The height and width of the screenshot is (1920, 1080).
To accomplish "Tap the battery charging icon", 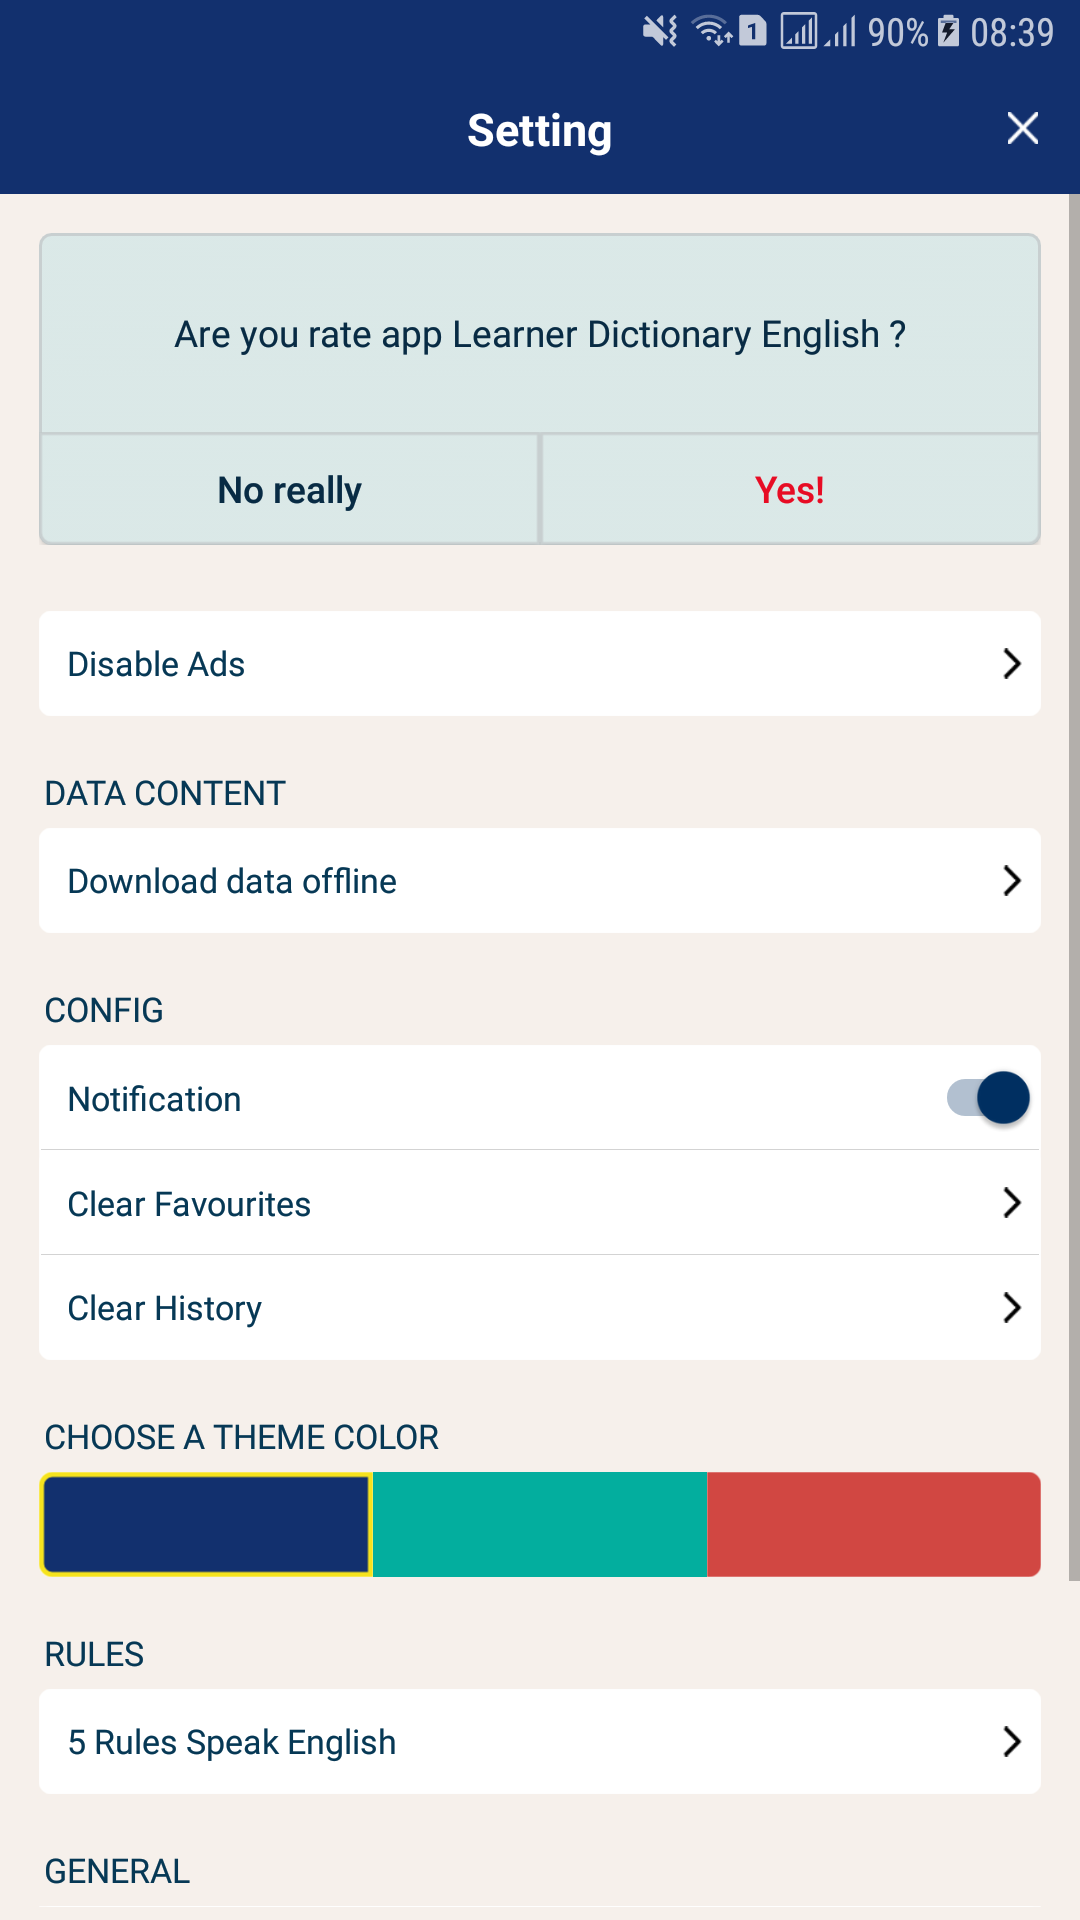I will click(948, 31).
